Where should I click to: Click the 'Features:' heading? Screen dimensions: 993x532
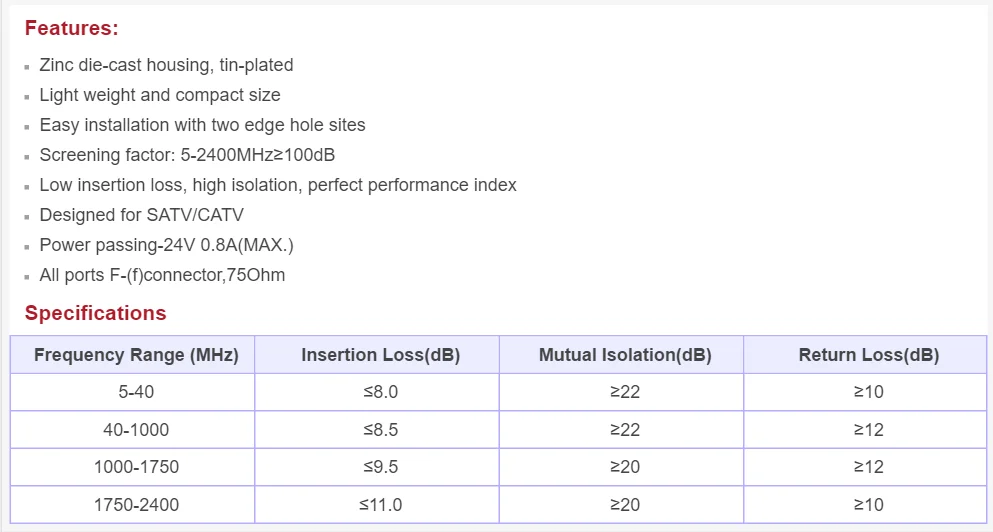click(x=71, y=28)
